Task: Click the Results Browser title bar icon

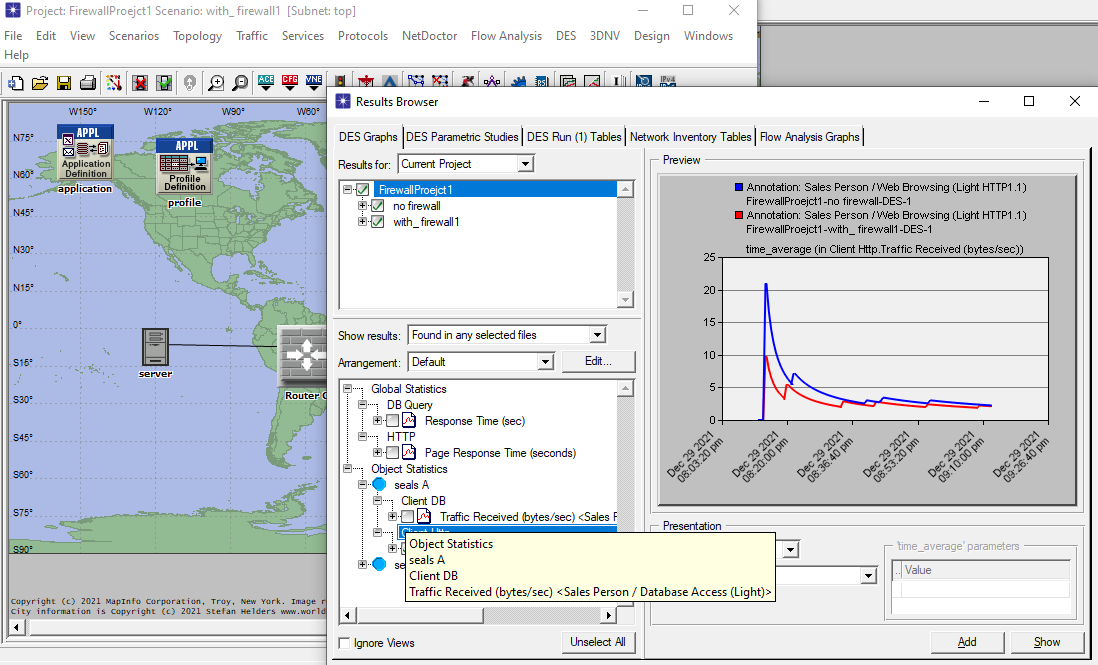Action: pyautogui.click(x=342, y=102)
